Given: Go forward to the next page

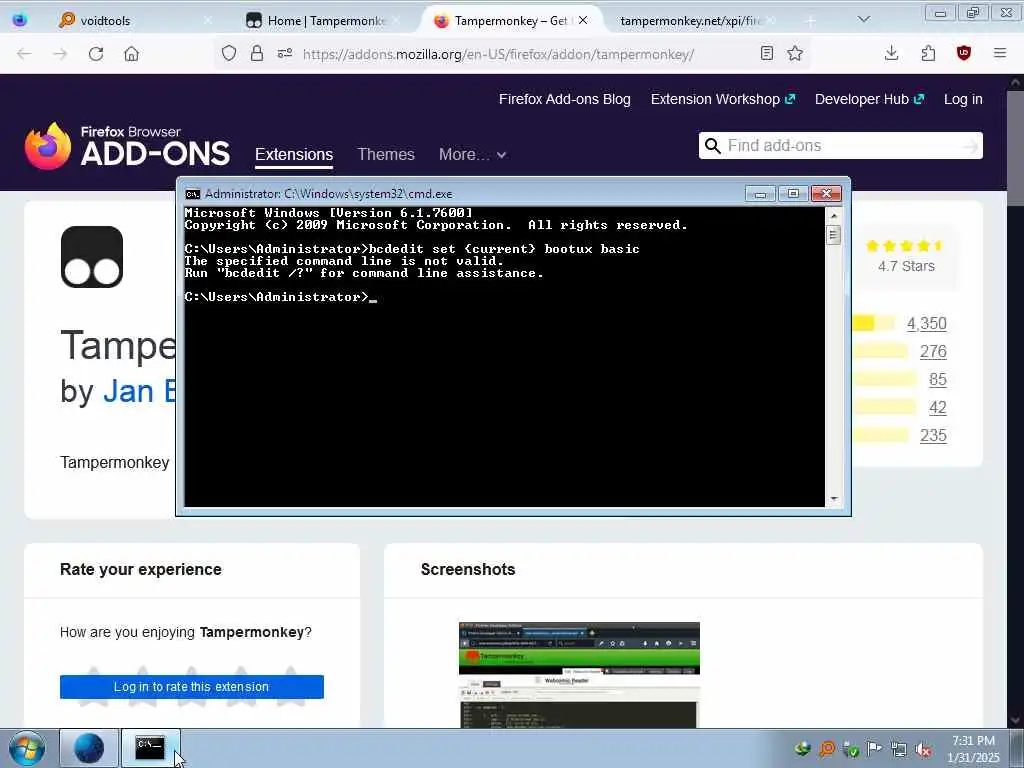Looking at the screenshot, I should pos(60,54).
